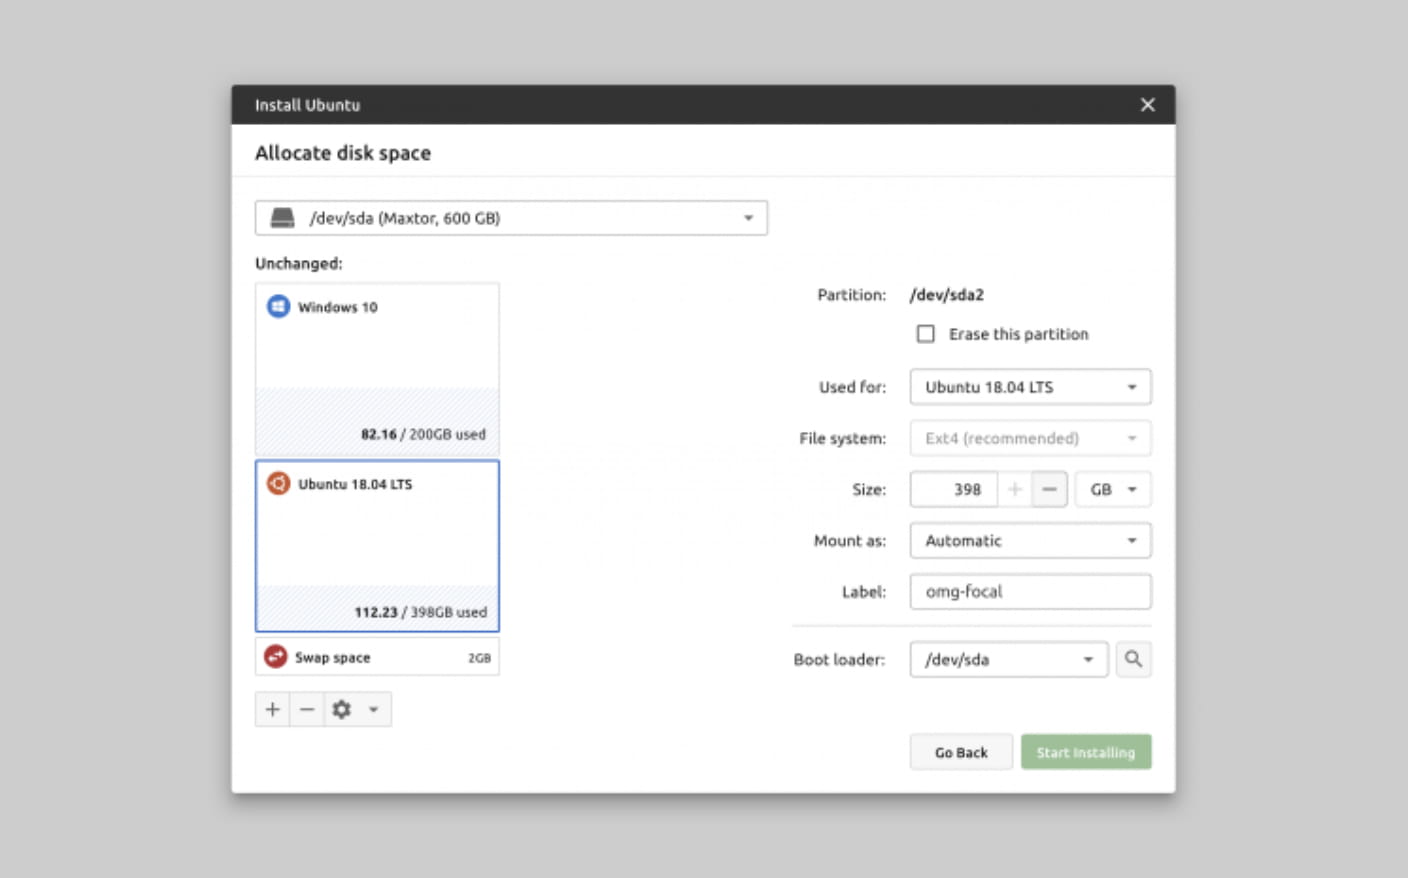
Task: Click the Go Back button
Action: [961, 752]
